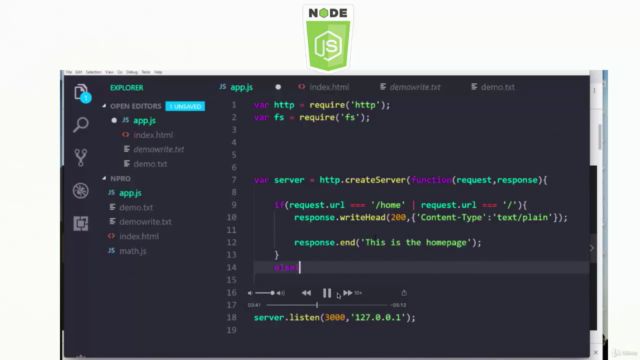Click the 1 UNSAVED badge
640x360 pixels.
coord(185,106)
